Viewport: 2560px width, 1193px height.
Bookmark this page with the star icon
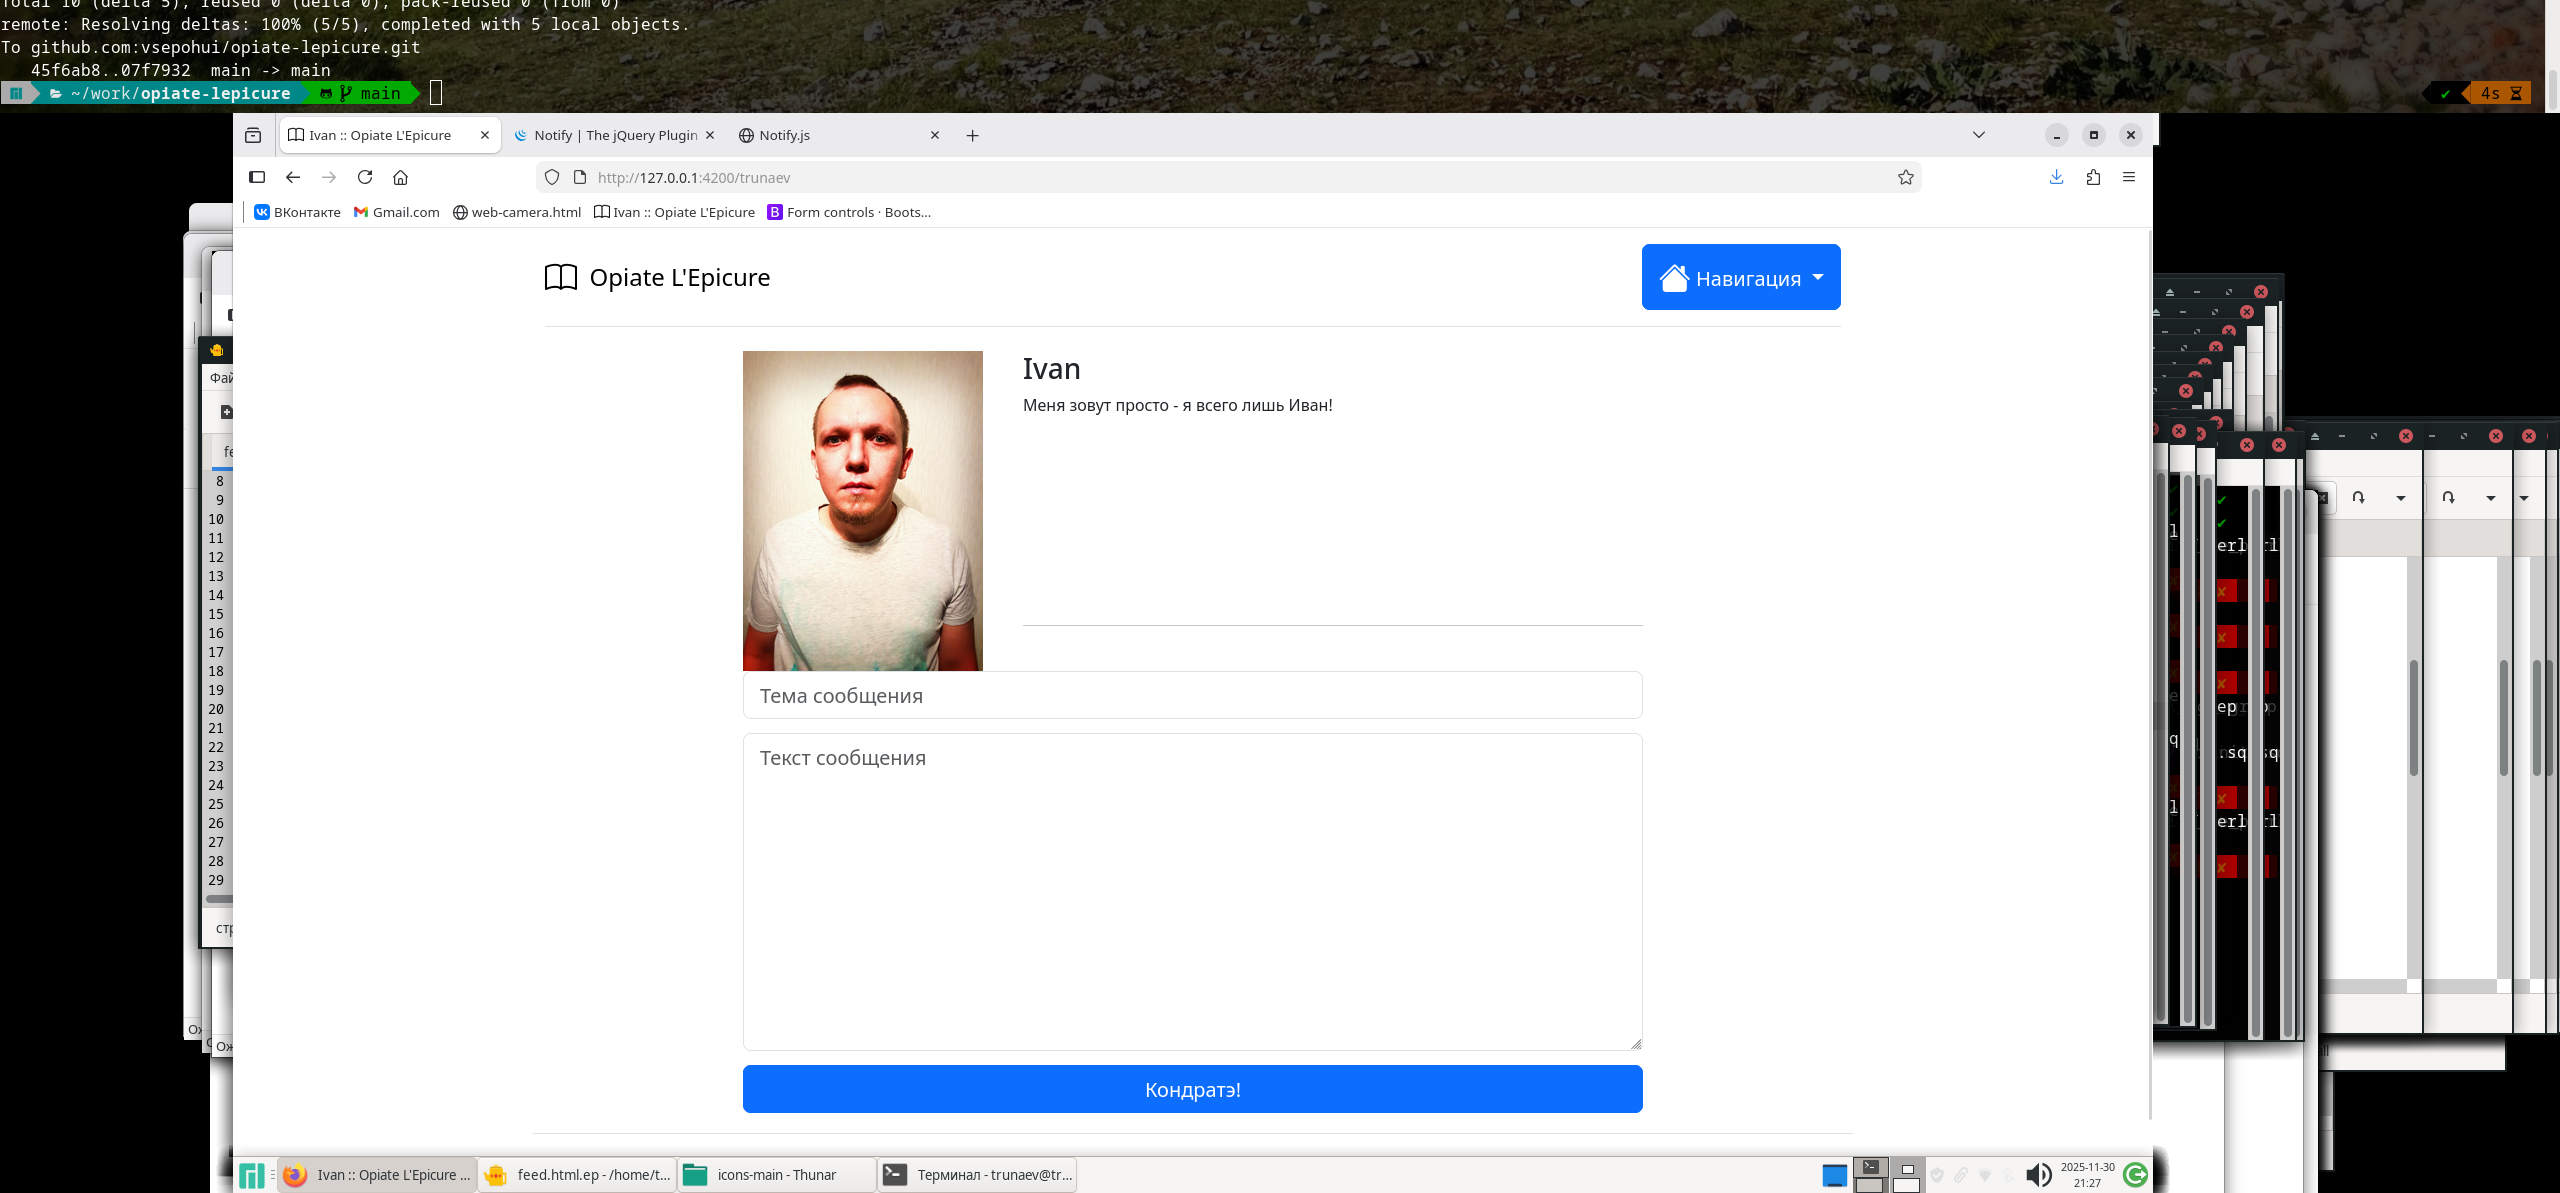pyautogui.click(x=1906, y=177)
